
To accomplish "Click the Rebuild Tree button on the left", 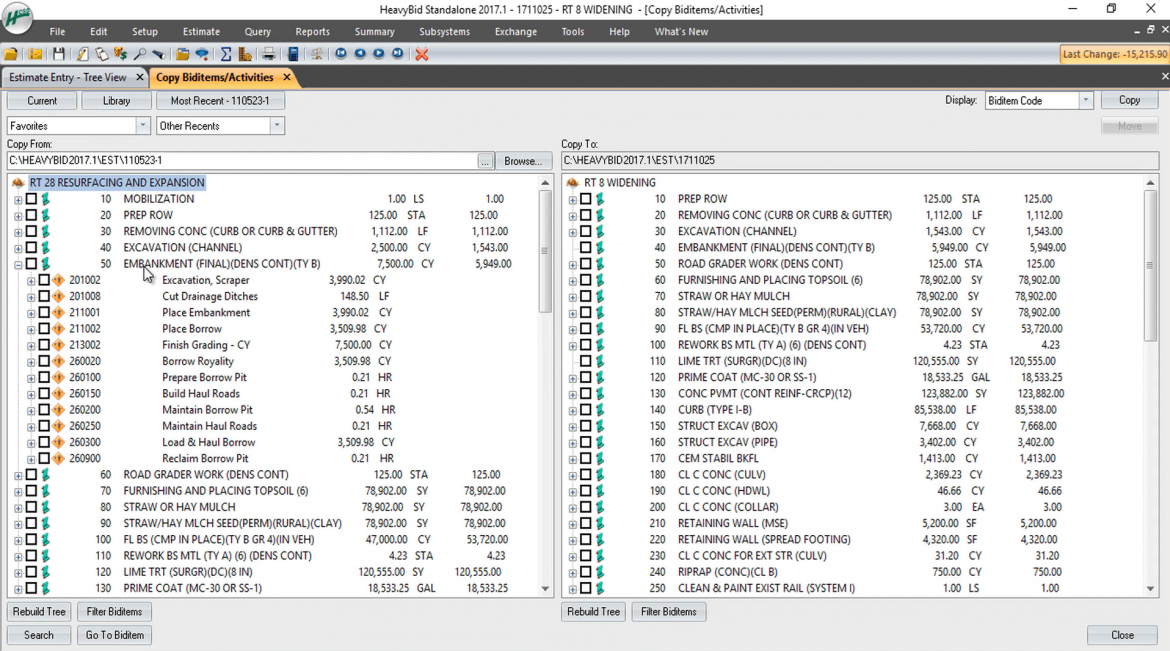I will (x=38, y=611).
